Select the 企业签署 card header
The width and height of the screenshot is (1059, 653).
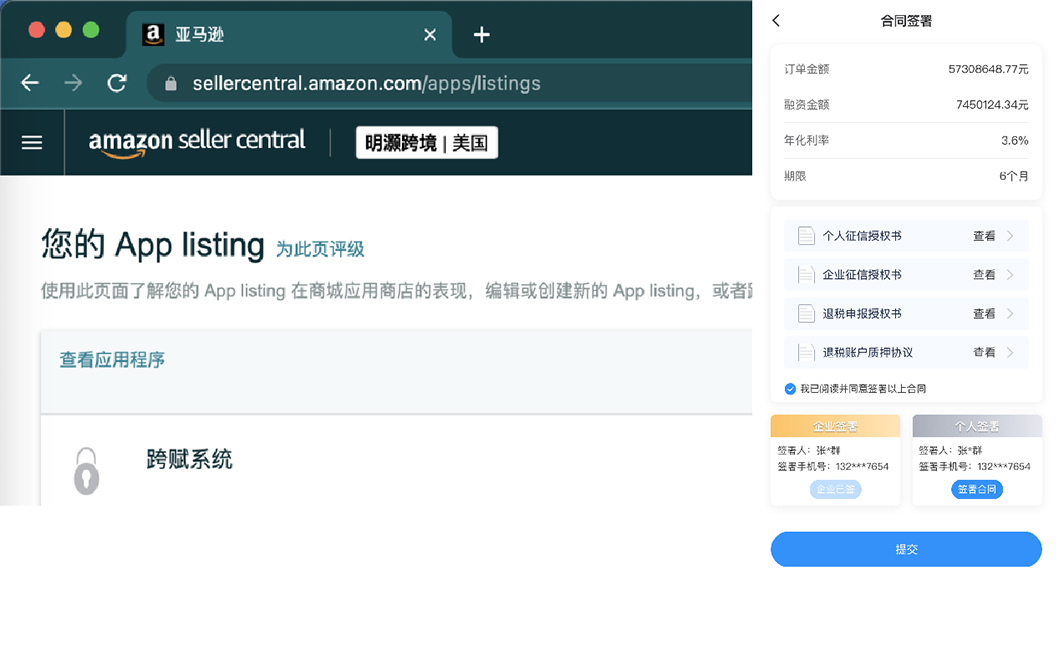pyautogui.click(x=835, y=426)
